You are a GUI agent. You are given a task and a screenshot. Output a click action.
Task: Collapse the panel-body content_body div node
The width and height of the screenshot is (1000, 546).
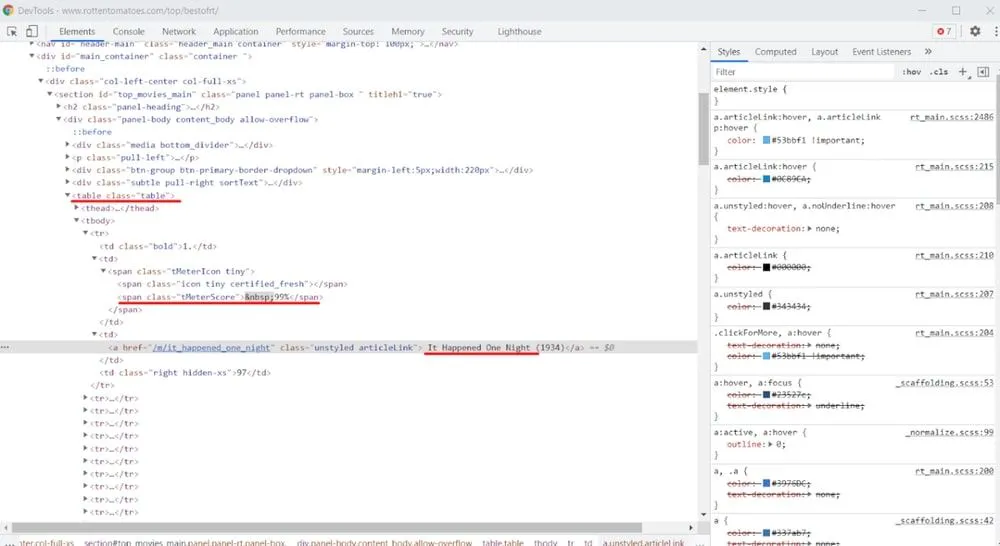tap(59, 119)
